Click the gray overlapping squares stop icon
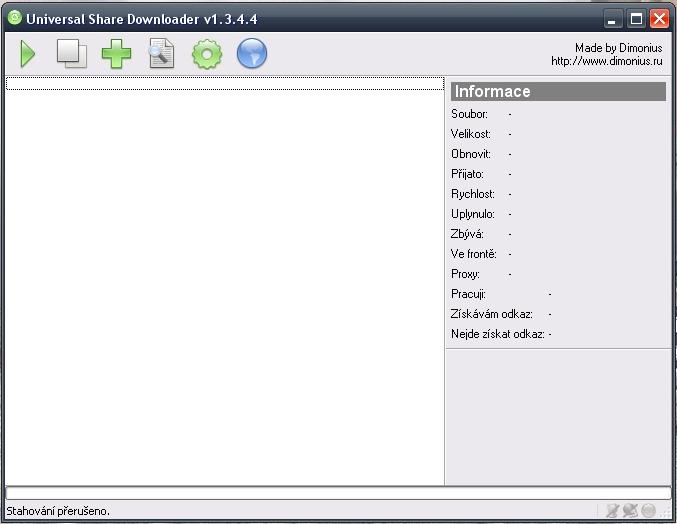Viewport: 677px width, 524px height. 72,54
